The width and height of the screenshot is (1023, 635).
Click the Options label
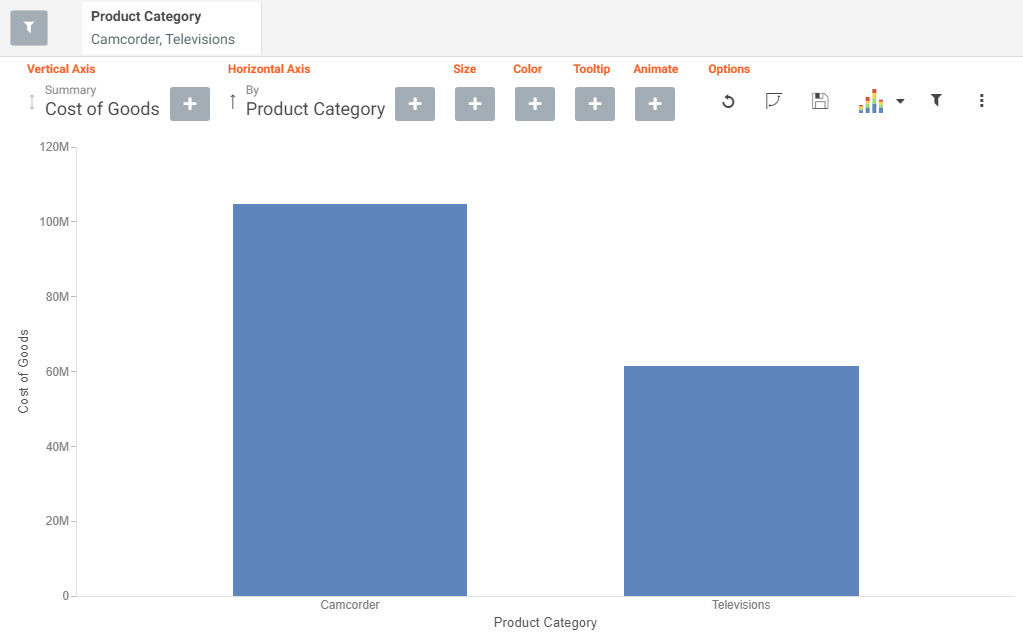pos(728,69)
